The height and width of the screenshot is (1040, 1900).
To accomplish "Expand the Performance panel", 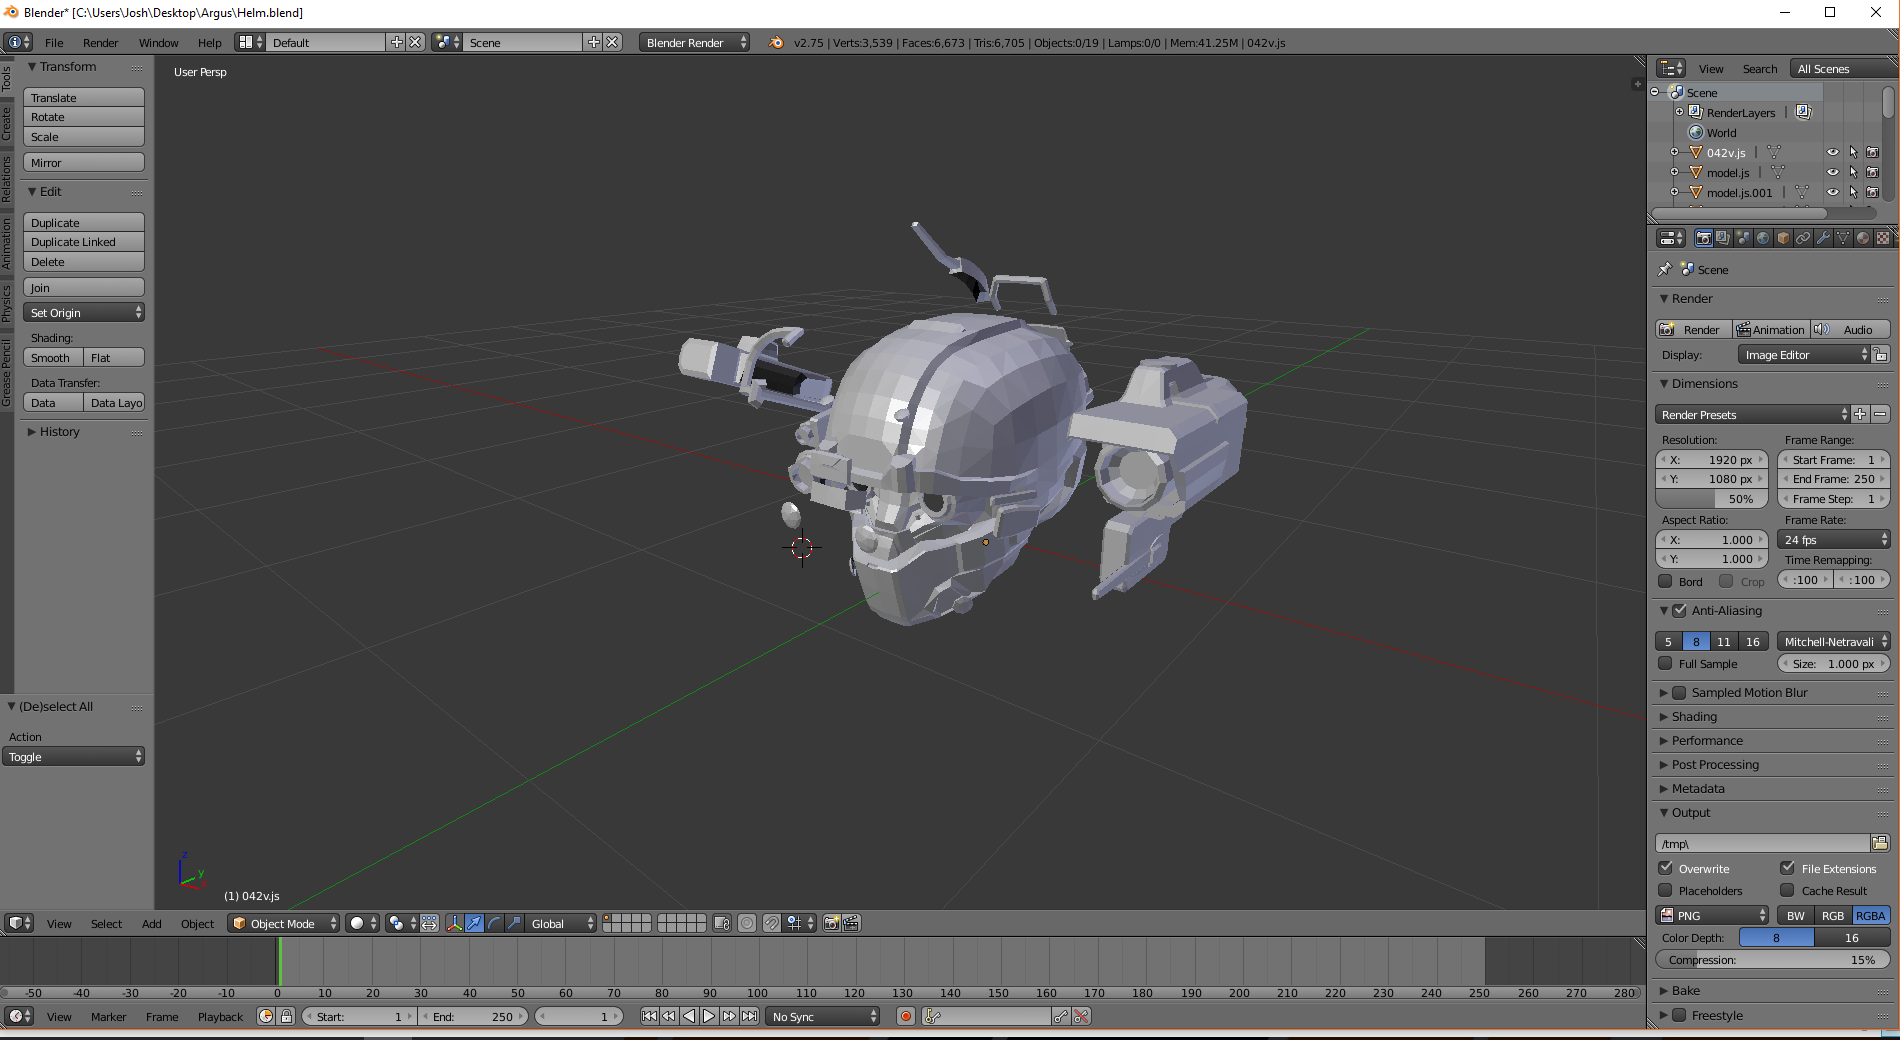I will (1707, 741).
